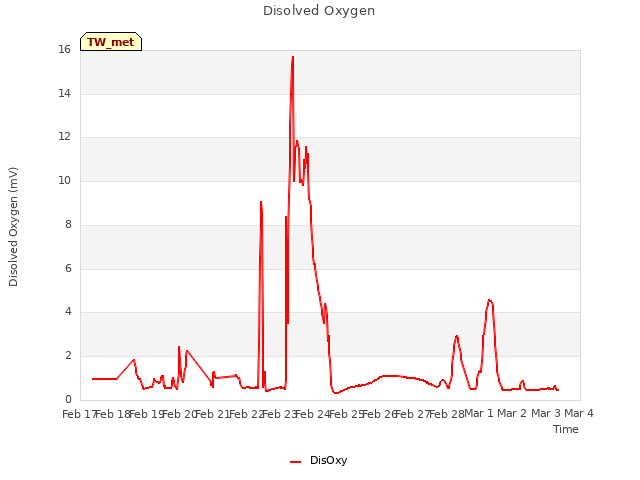Click the Feb 23 x-axis tick label
This screenshot has width=640, height=480.
tap(279, 414)
